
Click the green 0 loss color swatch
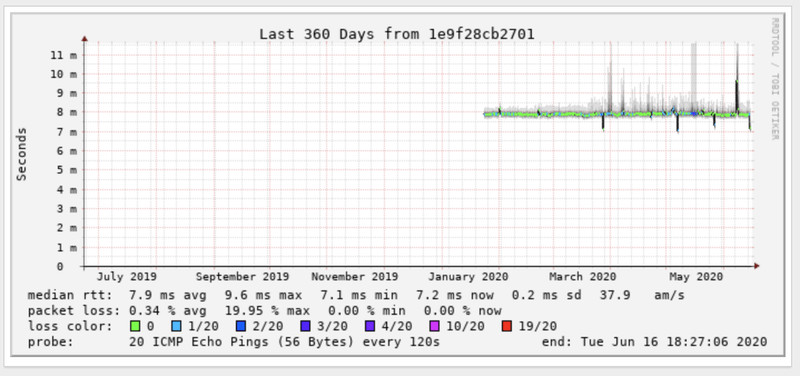135,327
